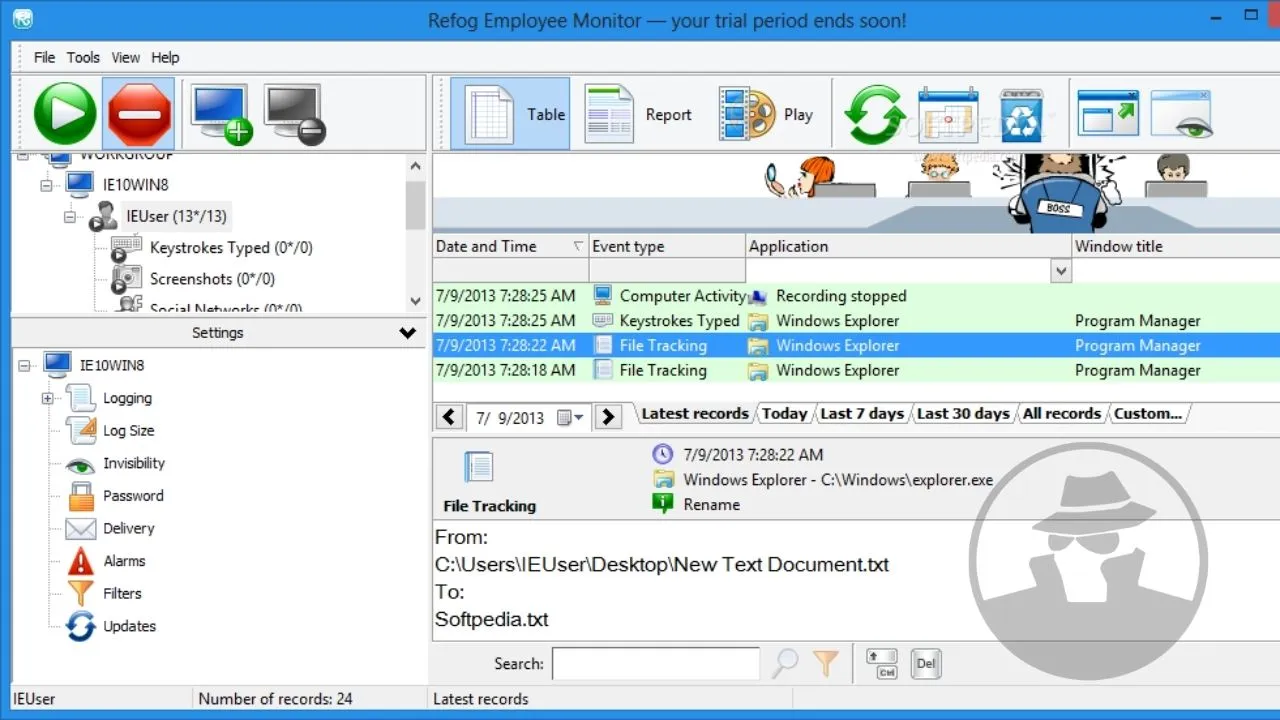Refresh records with the green arrows icon

coord(875,114)
